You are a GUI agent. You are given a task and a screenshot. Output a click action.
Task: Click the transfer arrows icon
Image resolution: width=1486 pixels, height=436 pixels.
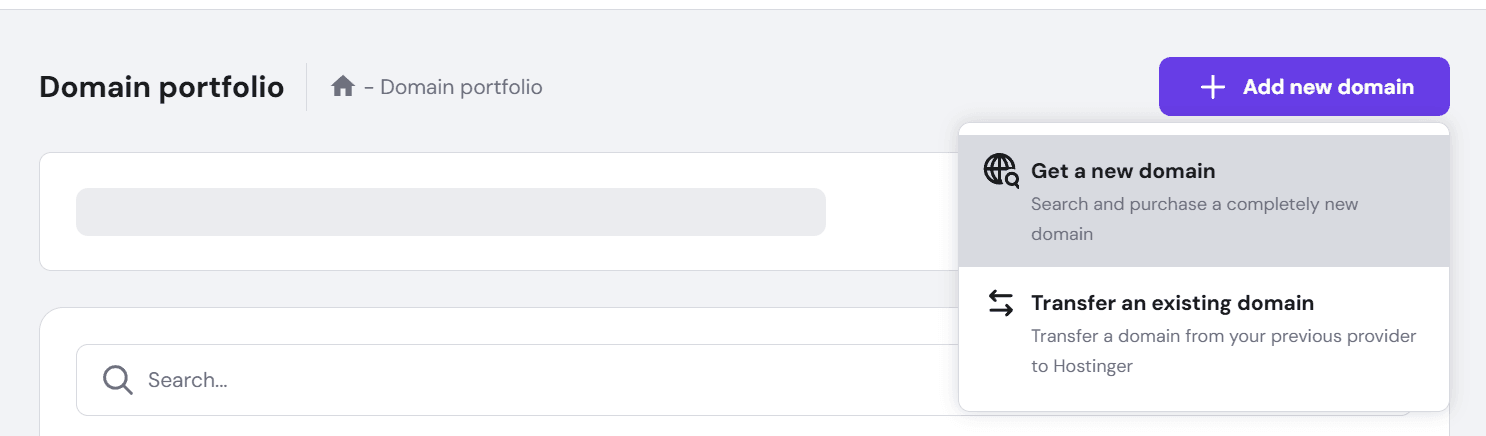1001,303
